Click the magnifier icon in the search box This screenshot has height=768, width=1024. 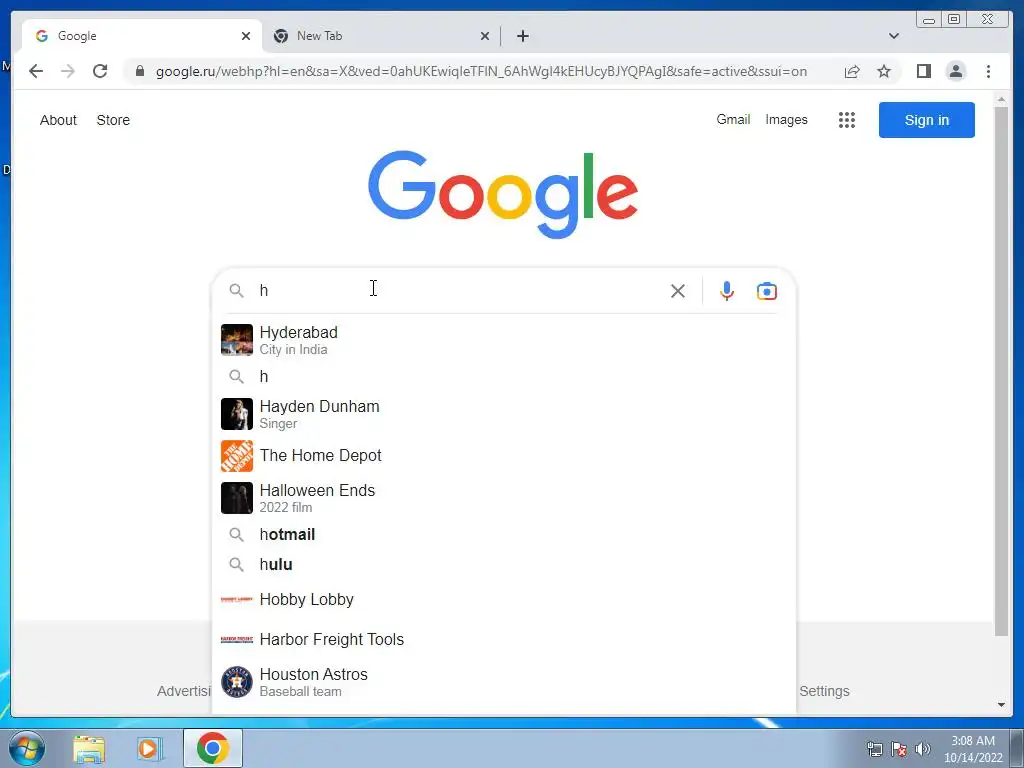pyautogui.click(x=236, y=291)
